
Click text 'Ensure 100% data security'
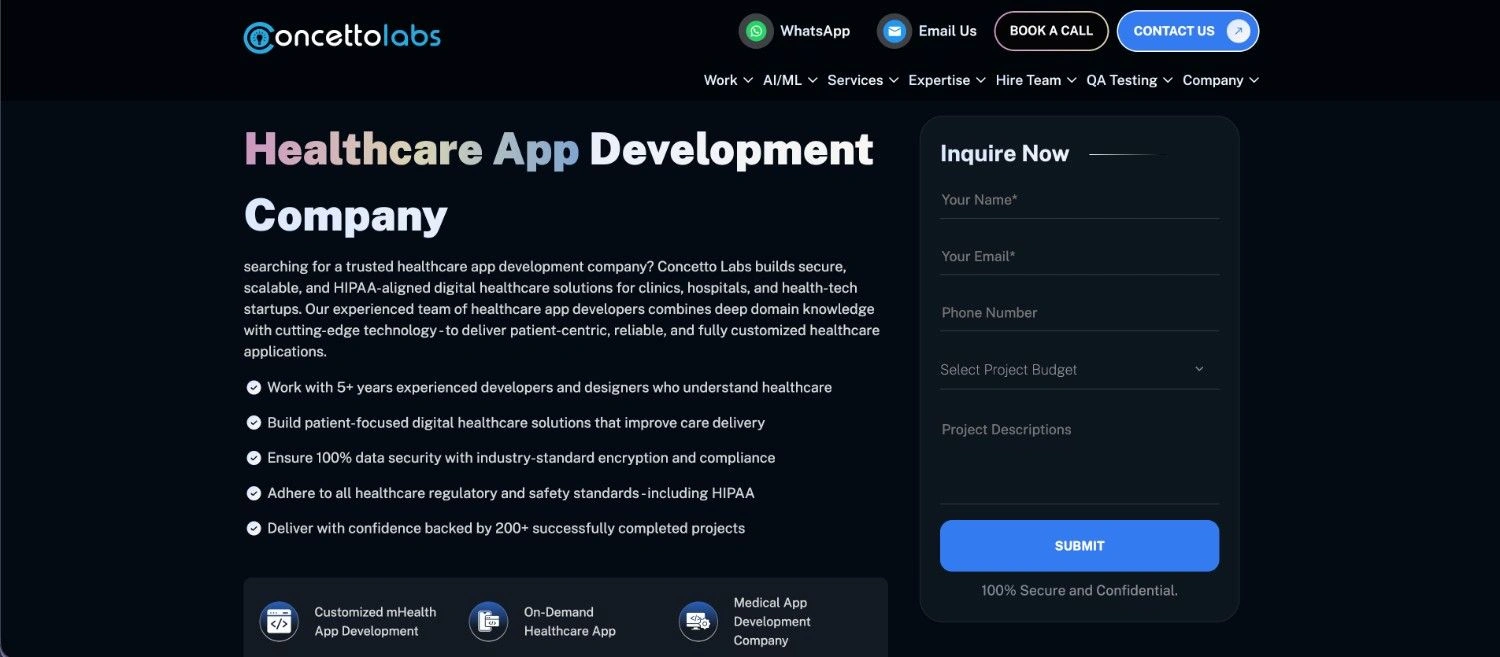tap(521, 457)
